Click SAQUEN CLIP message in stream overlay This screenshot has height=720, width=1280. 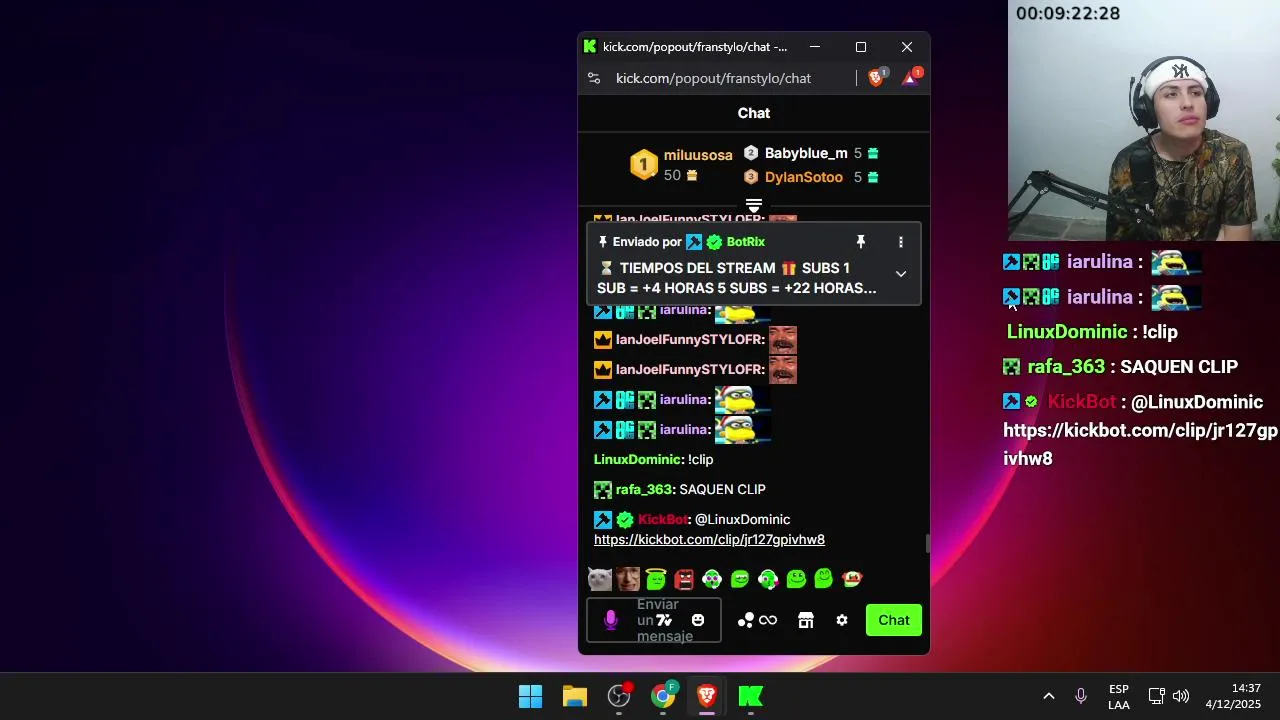1179,367
